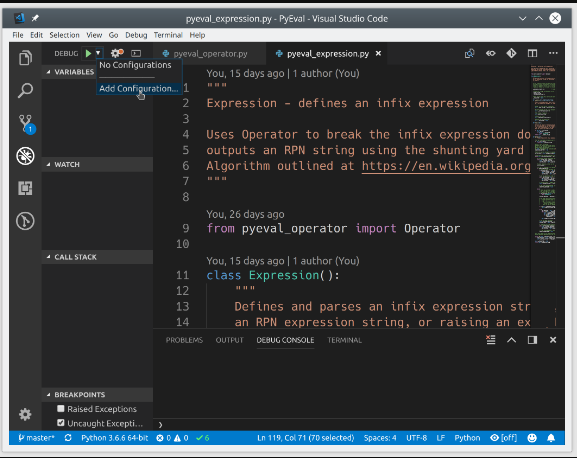Viewport: 577px width, 458px height.
Task: Switch to TERMINAL panel tab
Action: (344, 340)
